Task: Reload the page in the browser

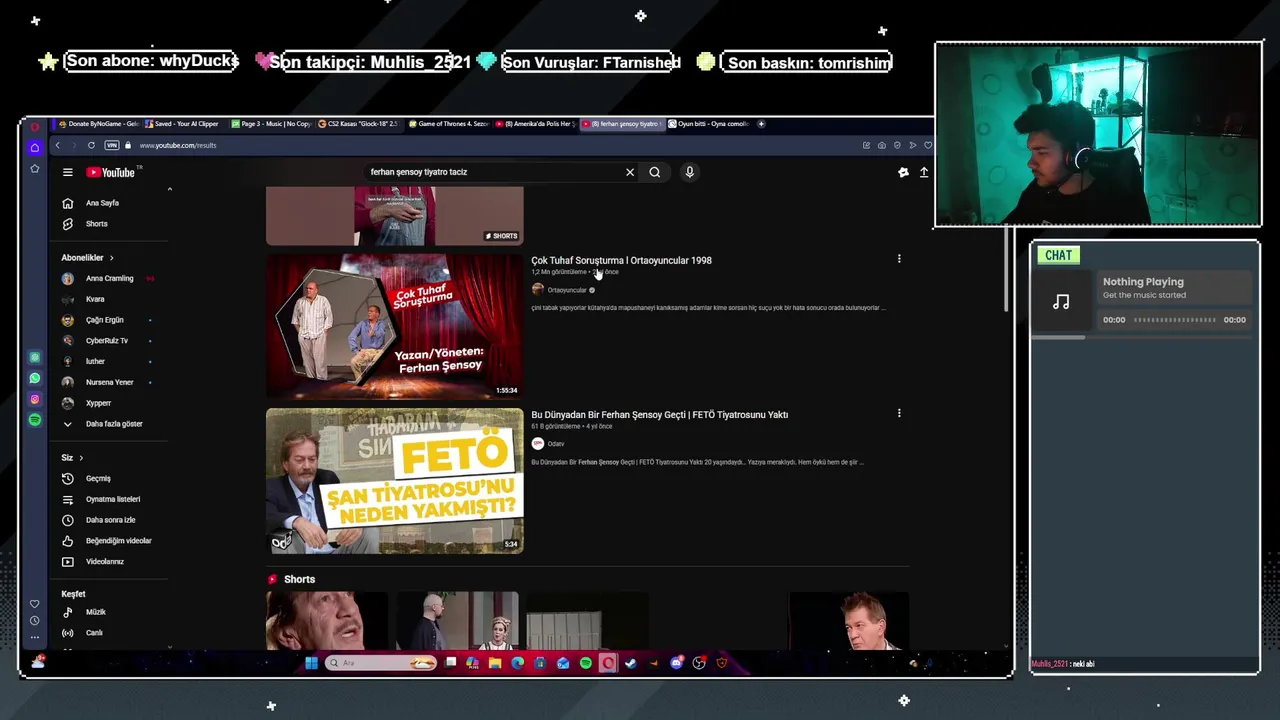Action: 91,145
